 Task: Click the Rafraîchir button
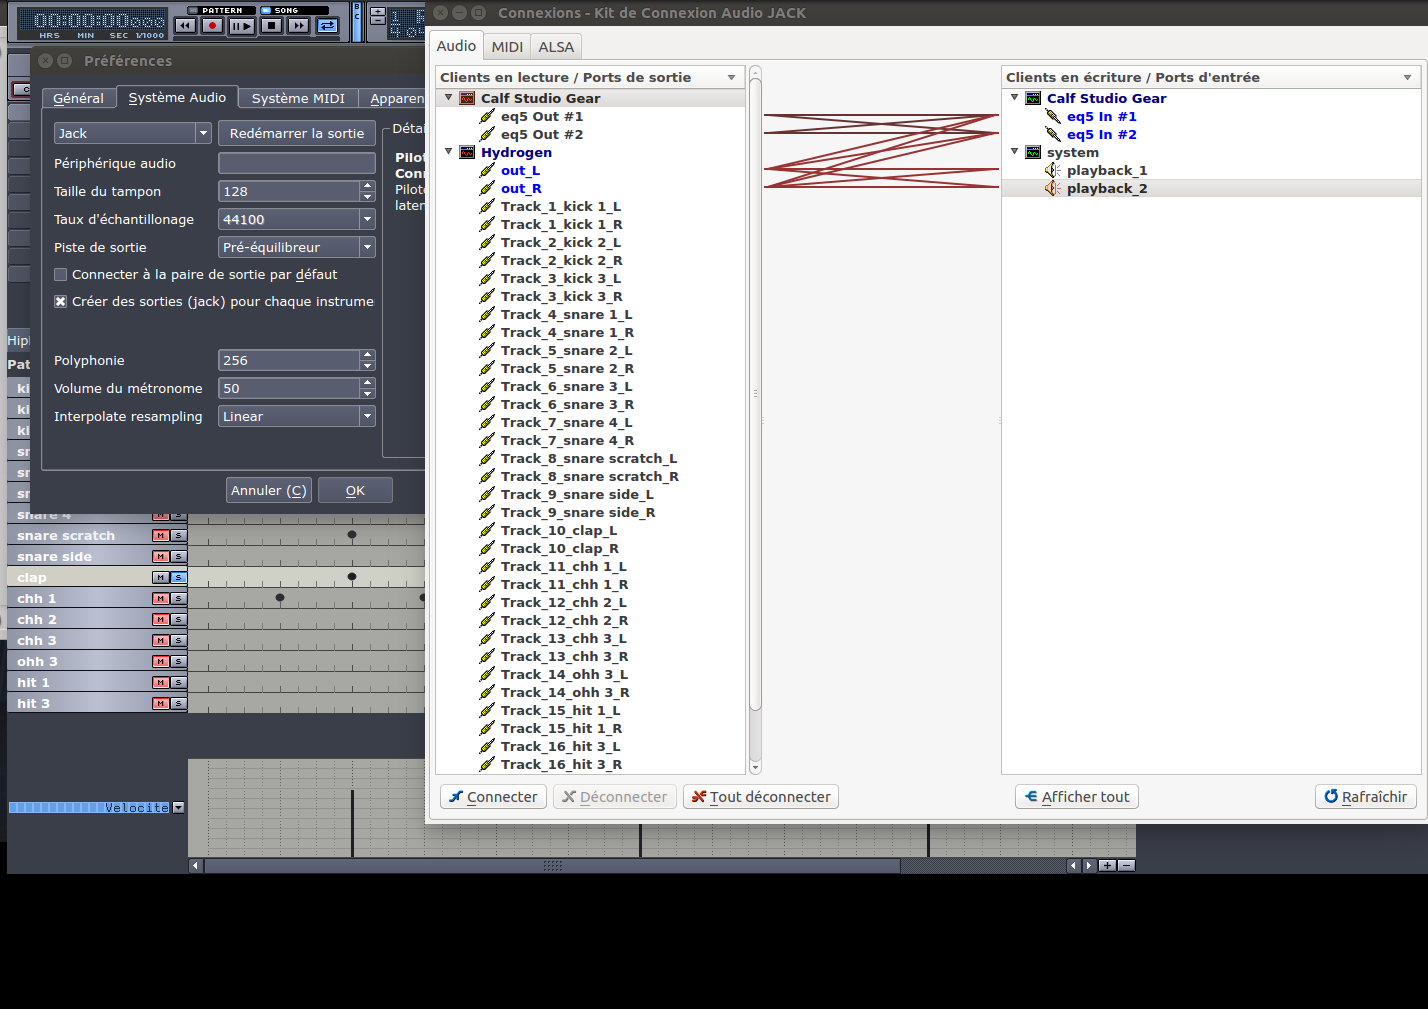click(1366, 797)
